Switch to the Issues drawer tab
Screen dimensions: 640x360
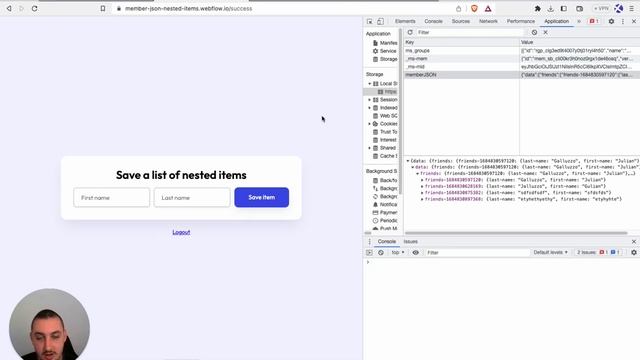point(410,242)
